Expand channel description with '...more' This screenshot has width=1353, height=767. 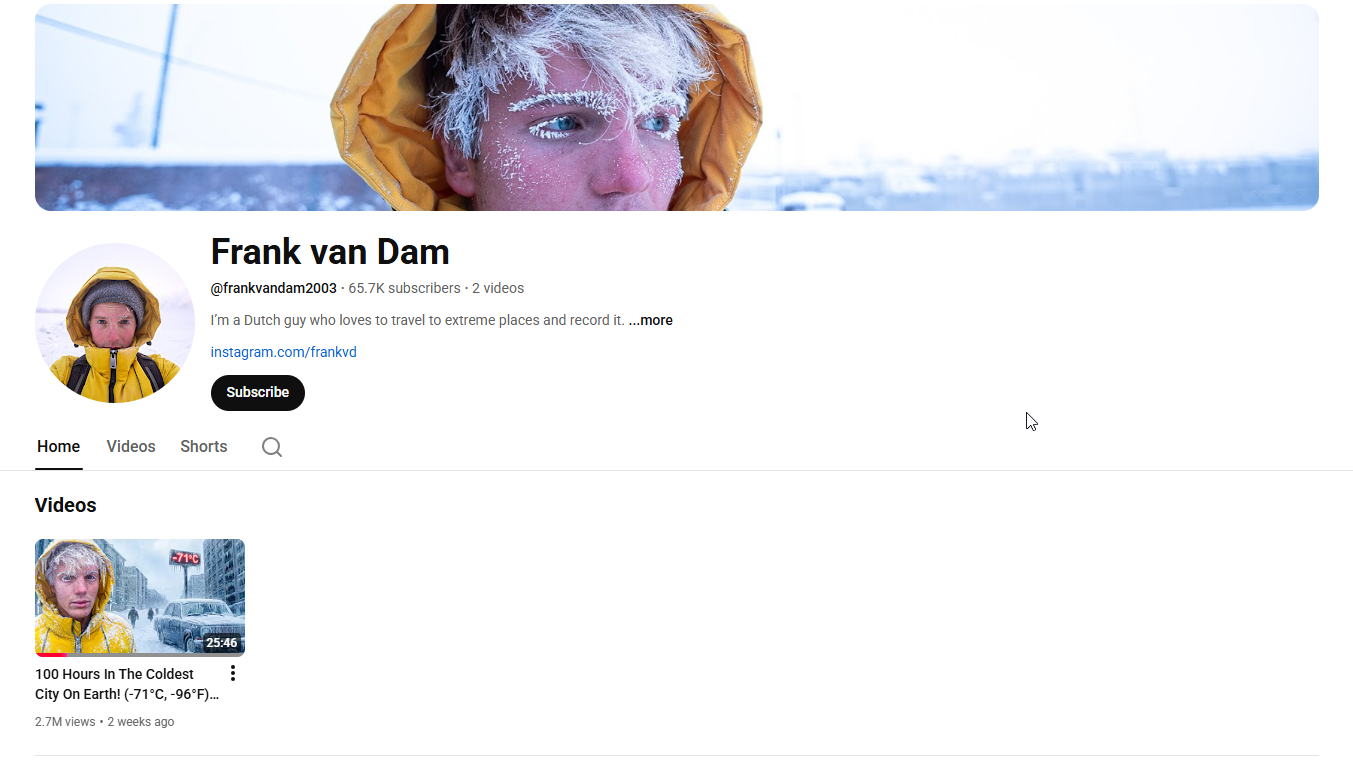[650, 320]
